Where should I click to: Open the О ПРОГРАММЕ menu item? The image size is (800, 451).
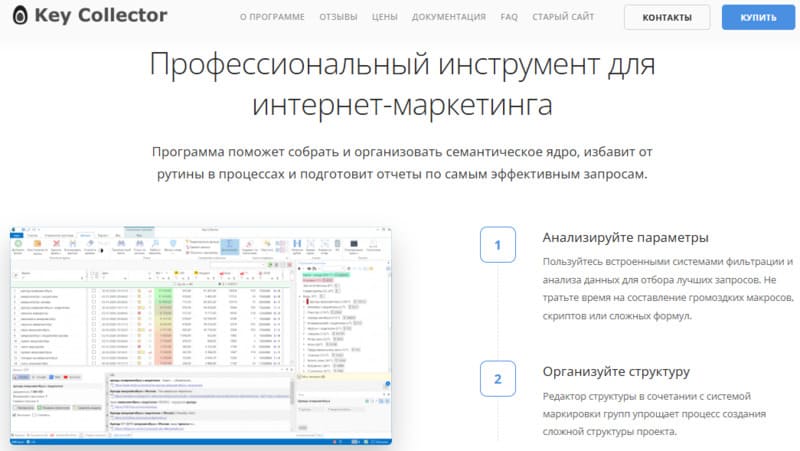pos(272,17)
